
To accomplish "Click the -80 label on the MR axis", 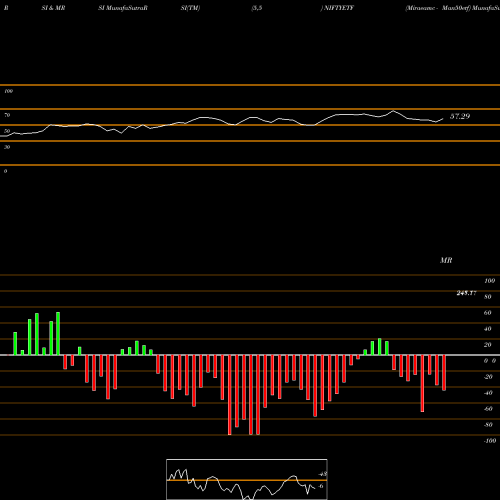I will tap(488, 425).
